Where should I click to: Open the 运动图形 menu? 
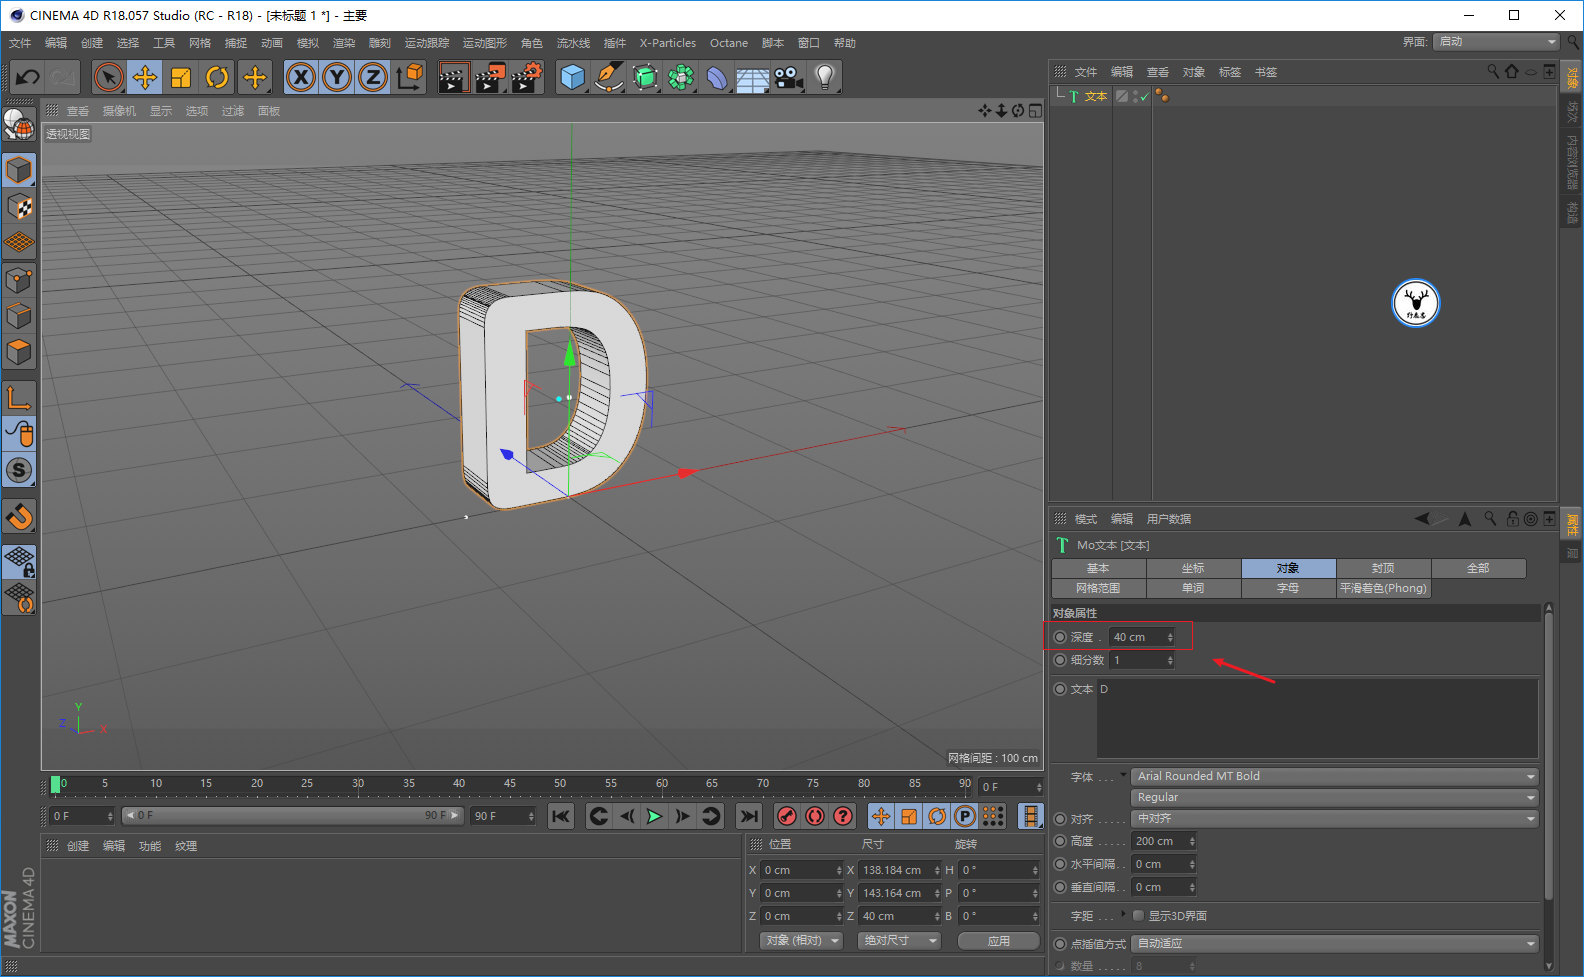485,43
